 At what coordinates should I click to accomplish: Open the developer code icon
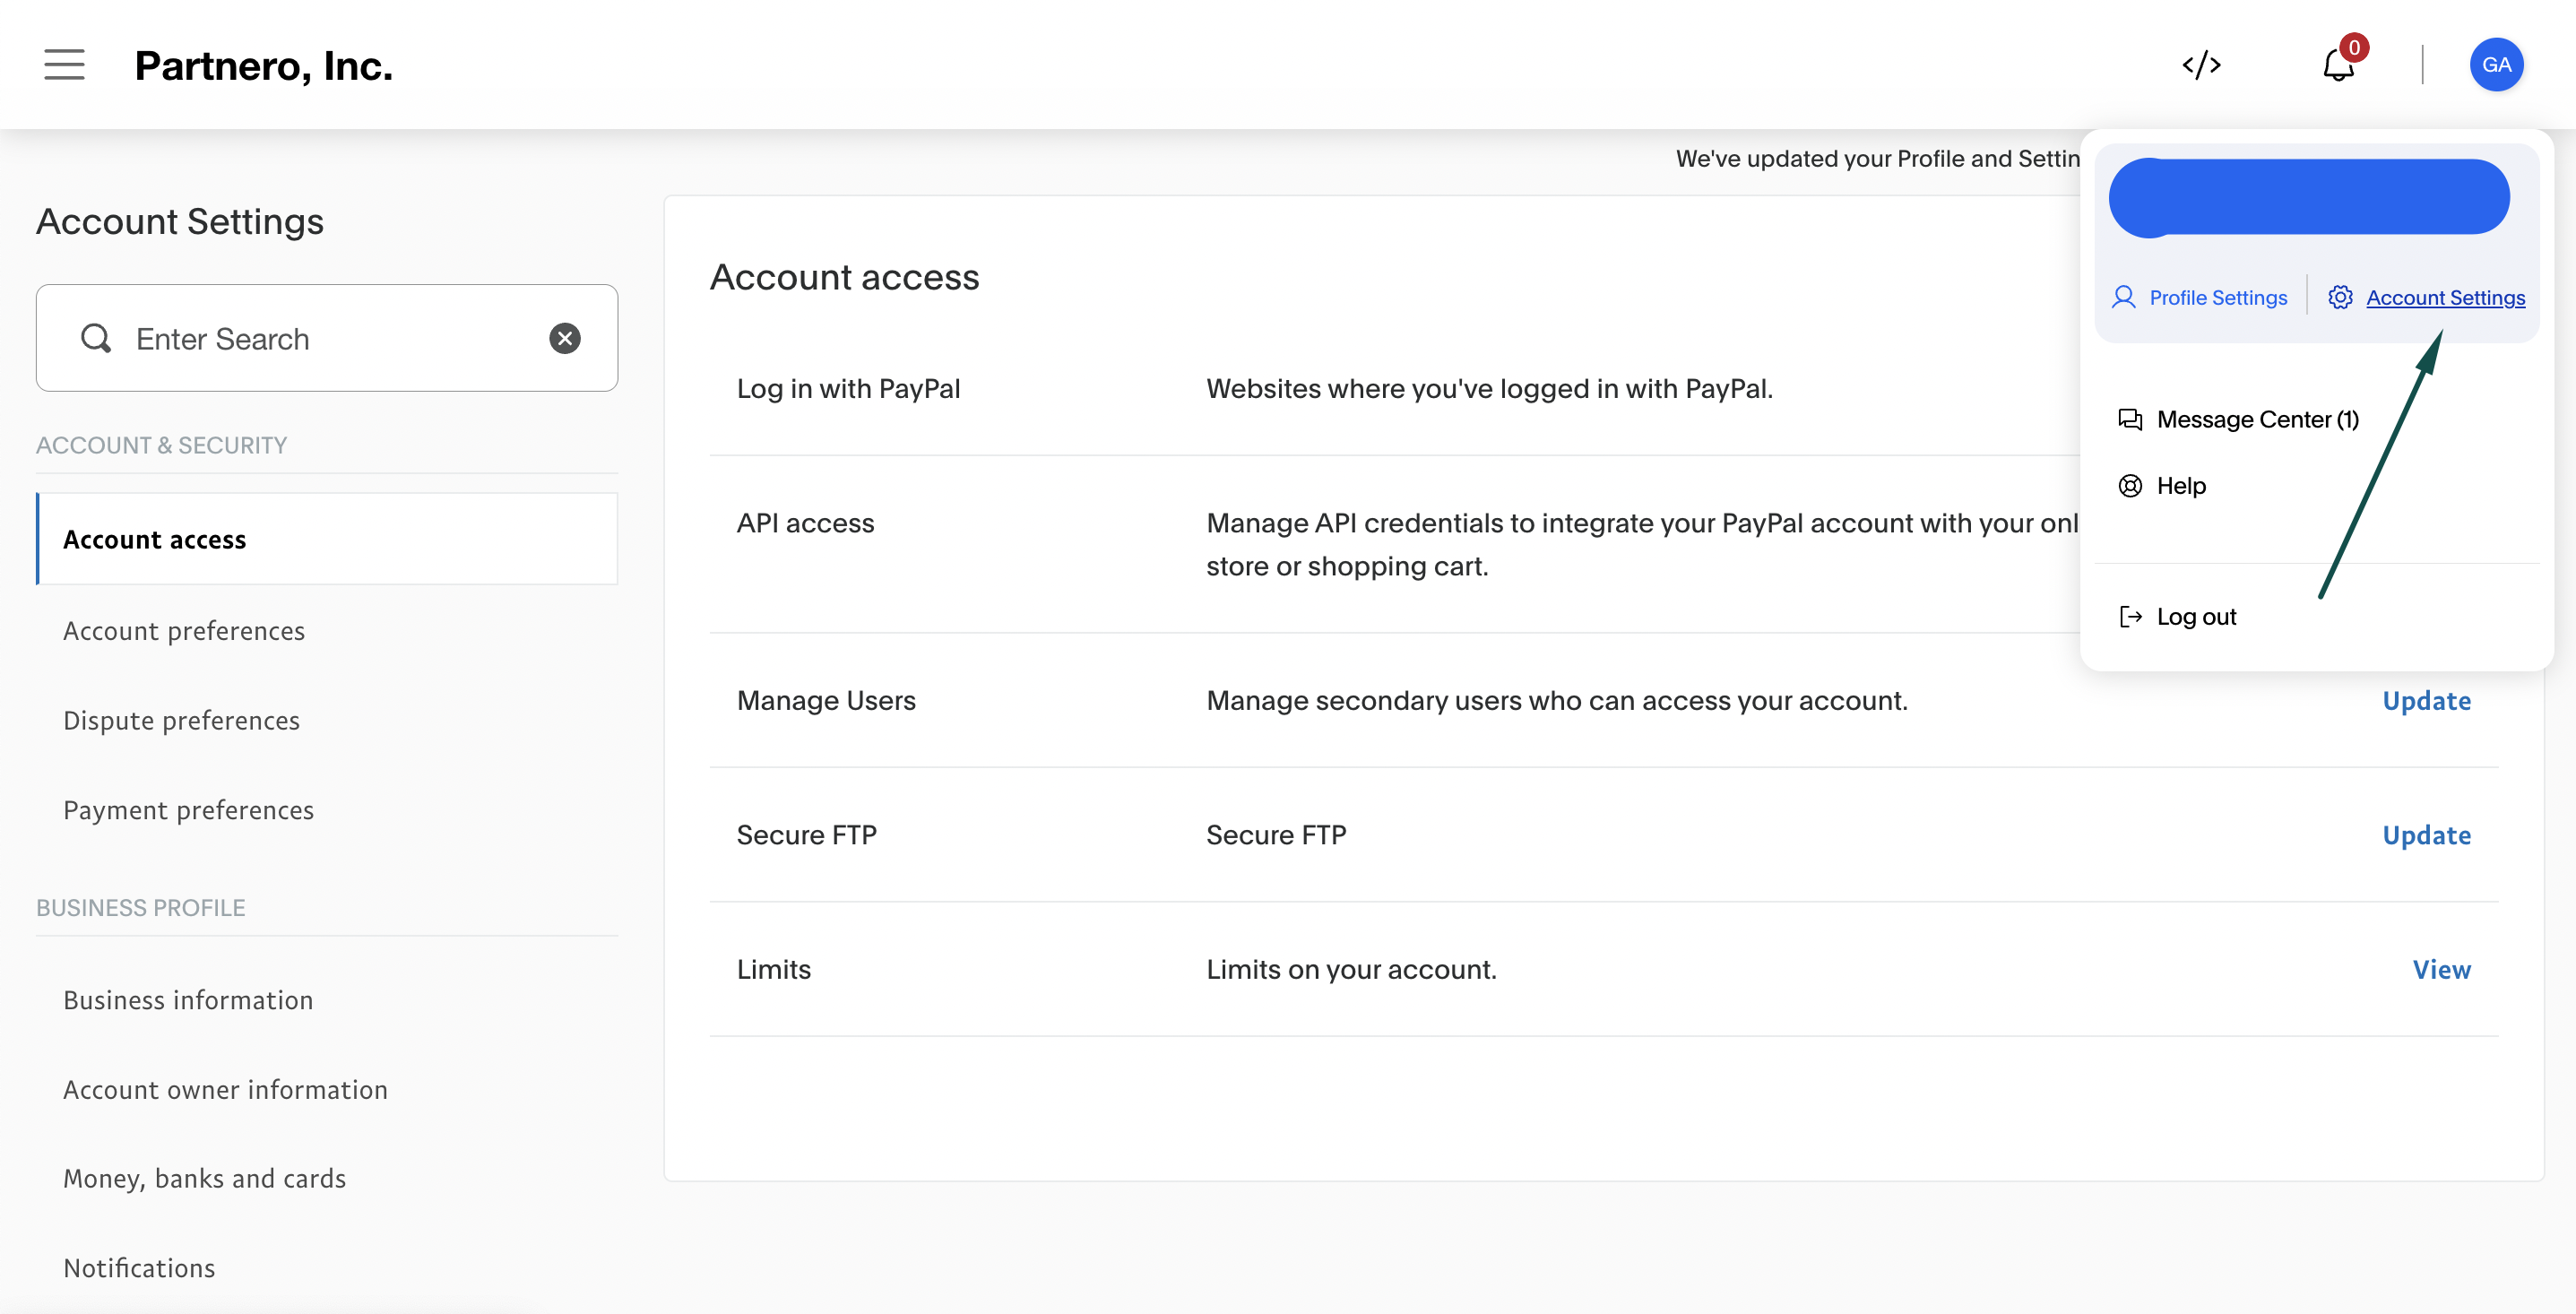(2201, 65)
